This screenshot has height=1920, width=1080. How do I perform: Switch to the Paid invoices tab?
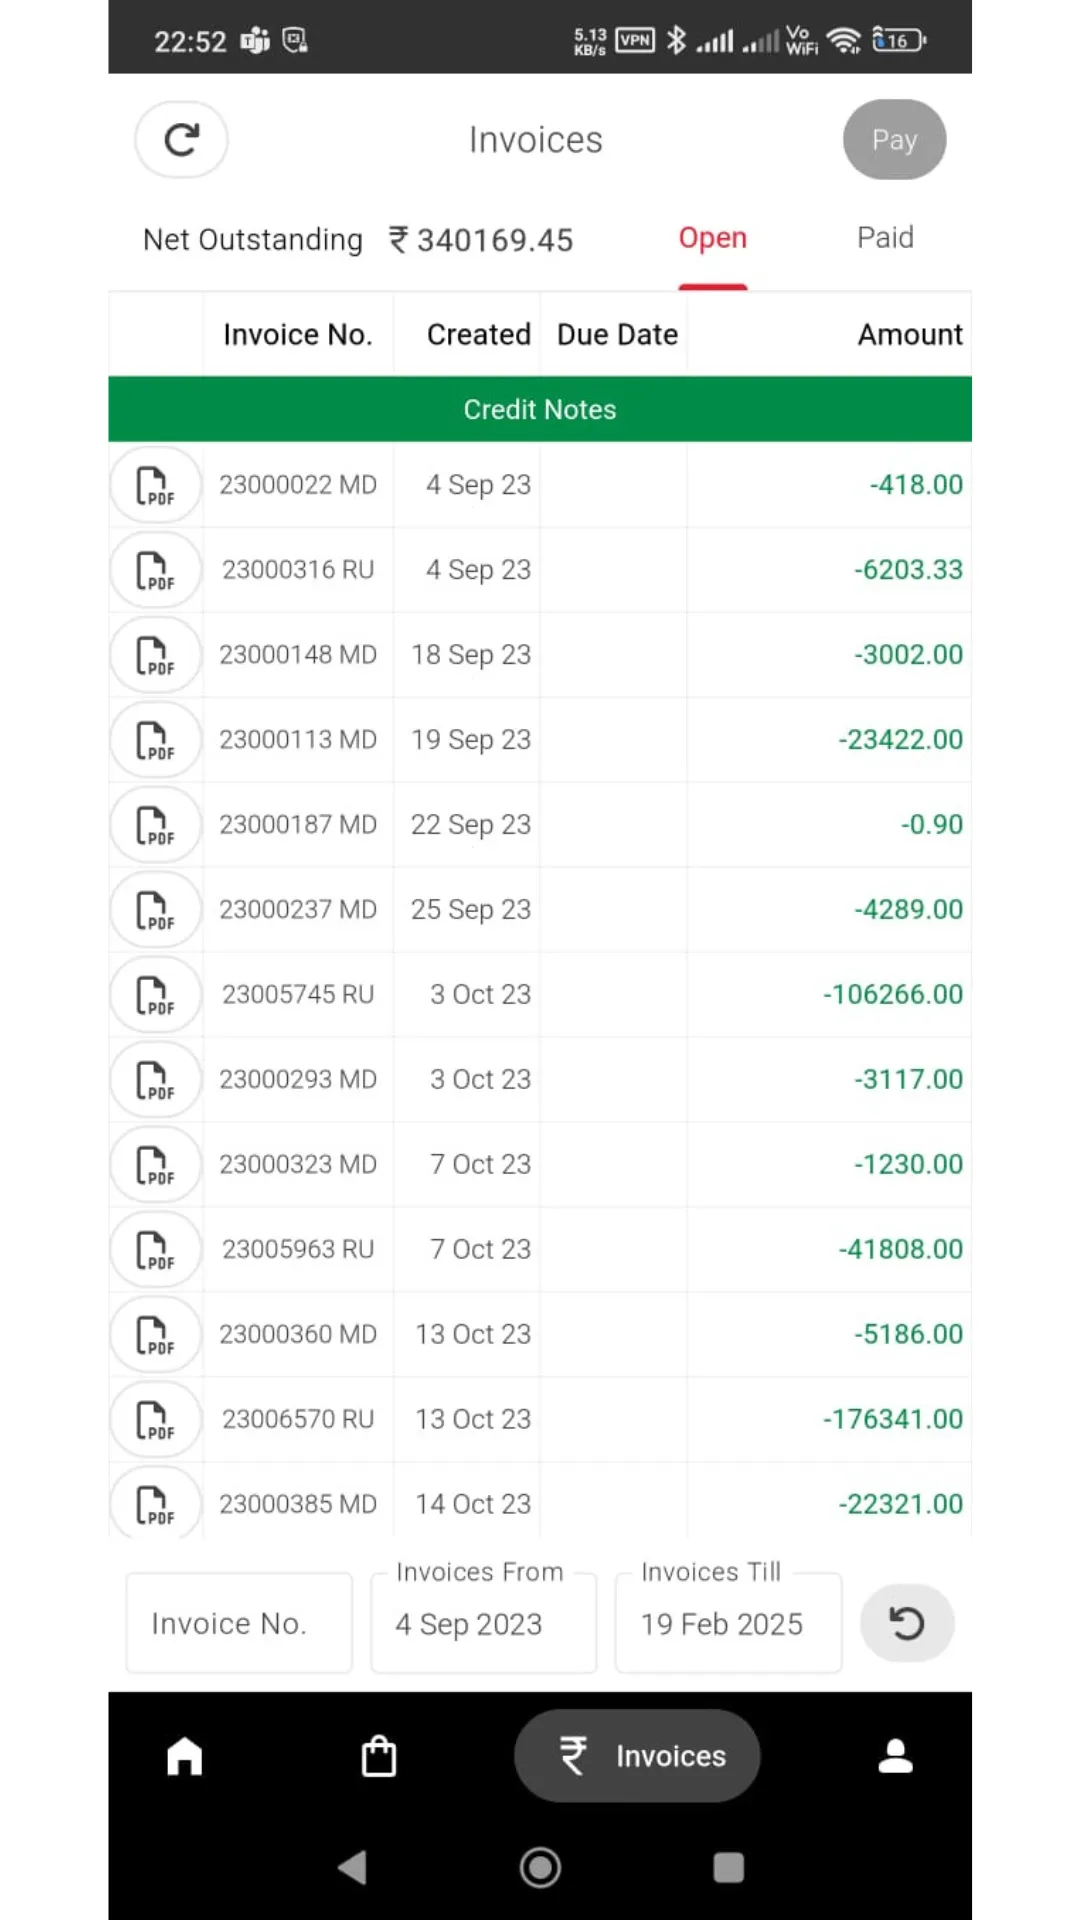click(x=885, y=238)
